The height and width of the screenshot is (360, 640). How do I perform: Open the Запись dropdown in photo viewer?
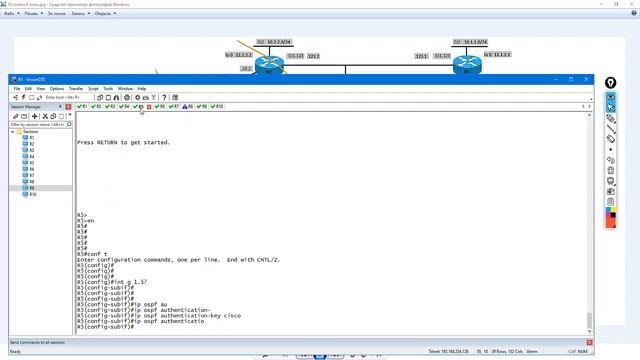(x=80, y=13)
